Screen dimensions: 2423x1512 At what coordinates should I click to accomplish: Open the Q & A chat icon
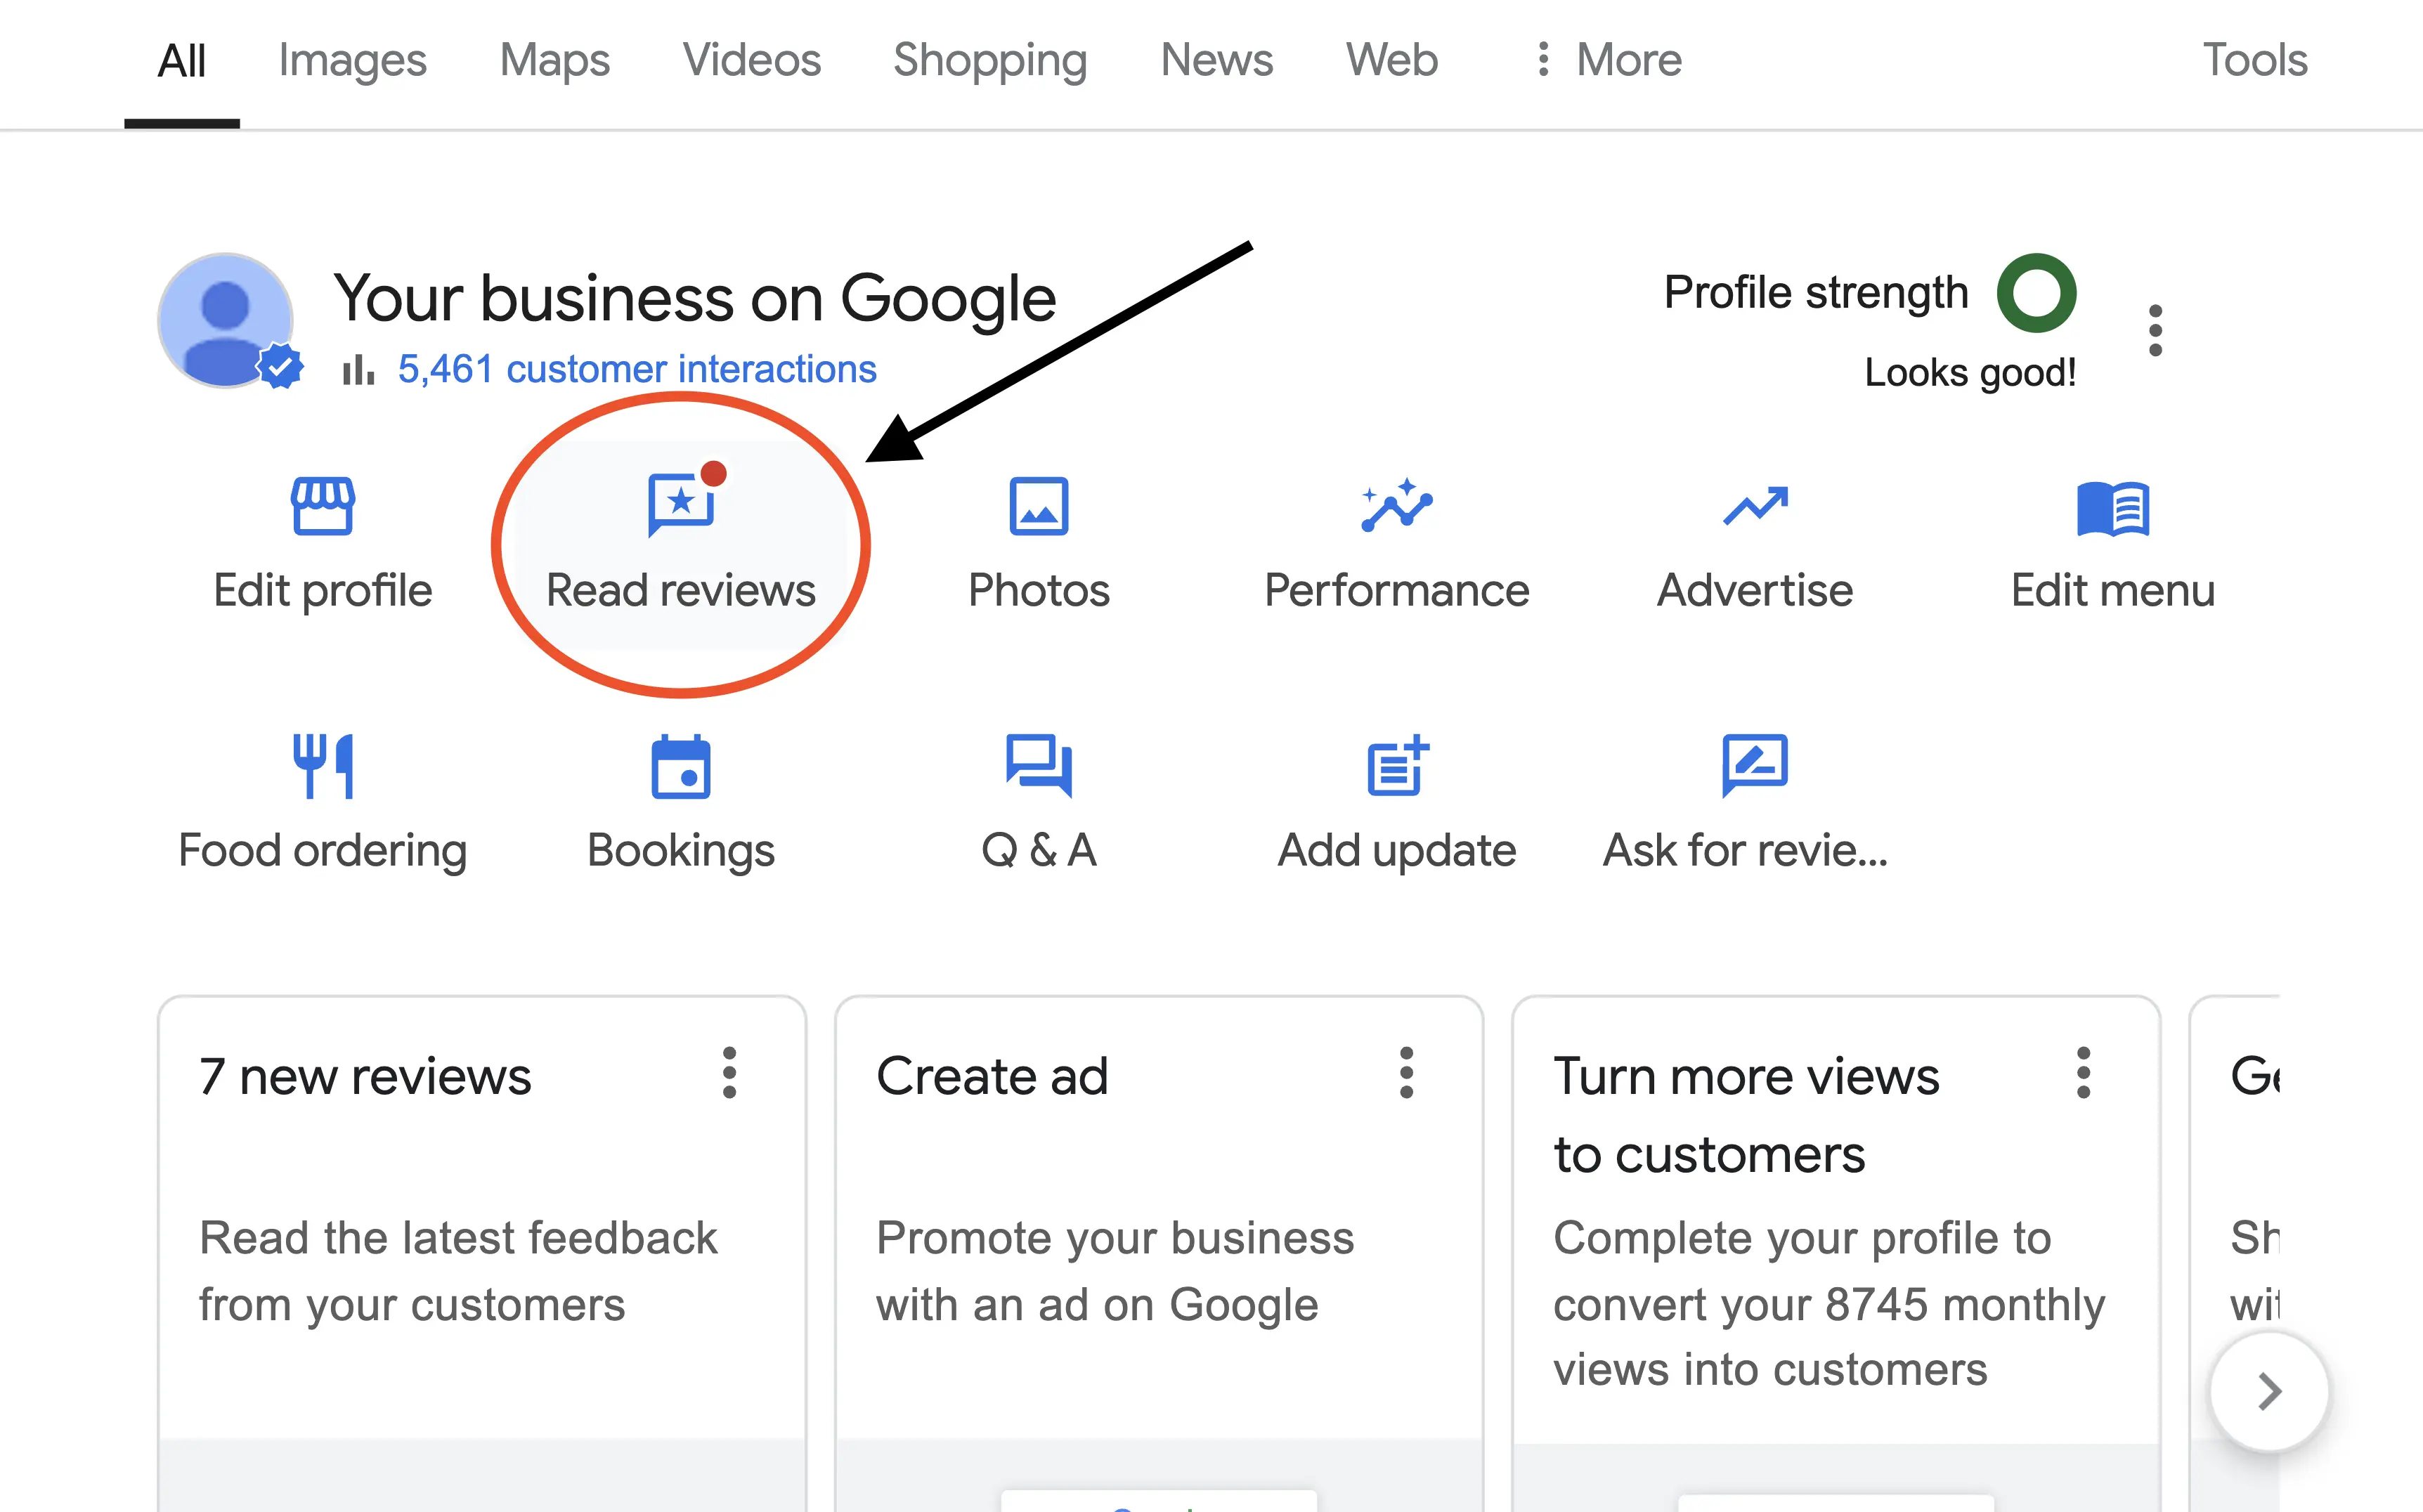tap(1038, 766)
